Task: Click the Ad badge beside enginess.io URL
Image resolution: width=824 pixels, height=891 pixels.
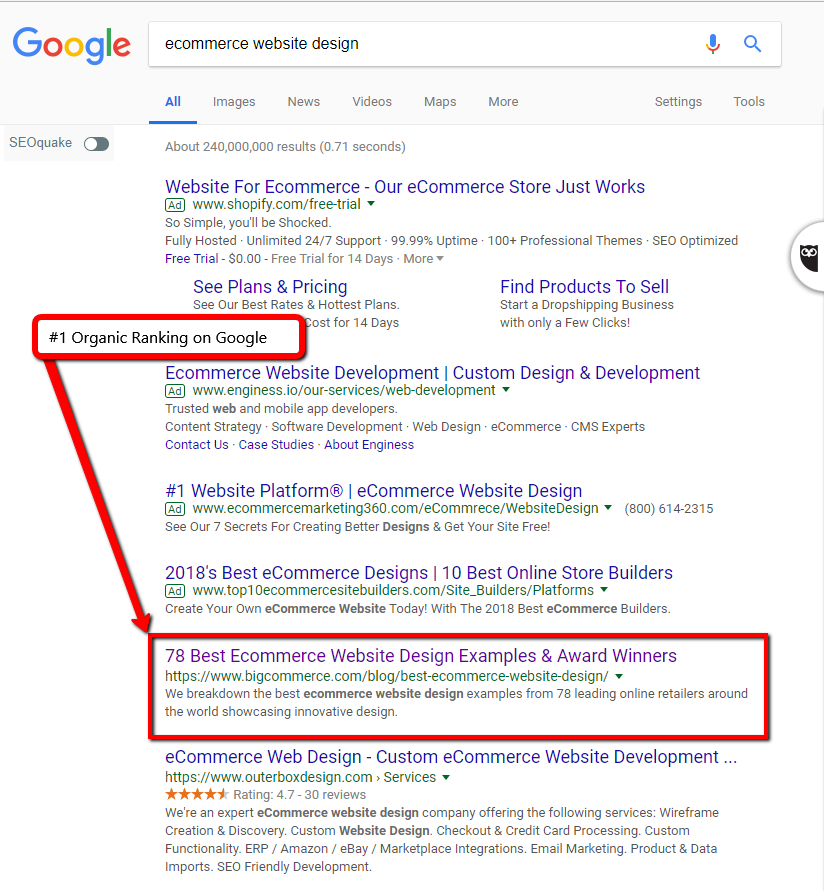Action: pos(175,391)
